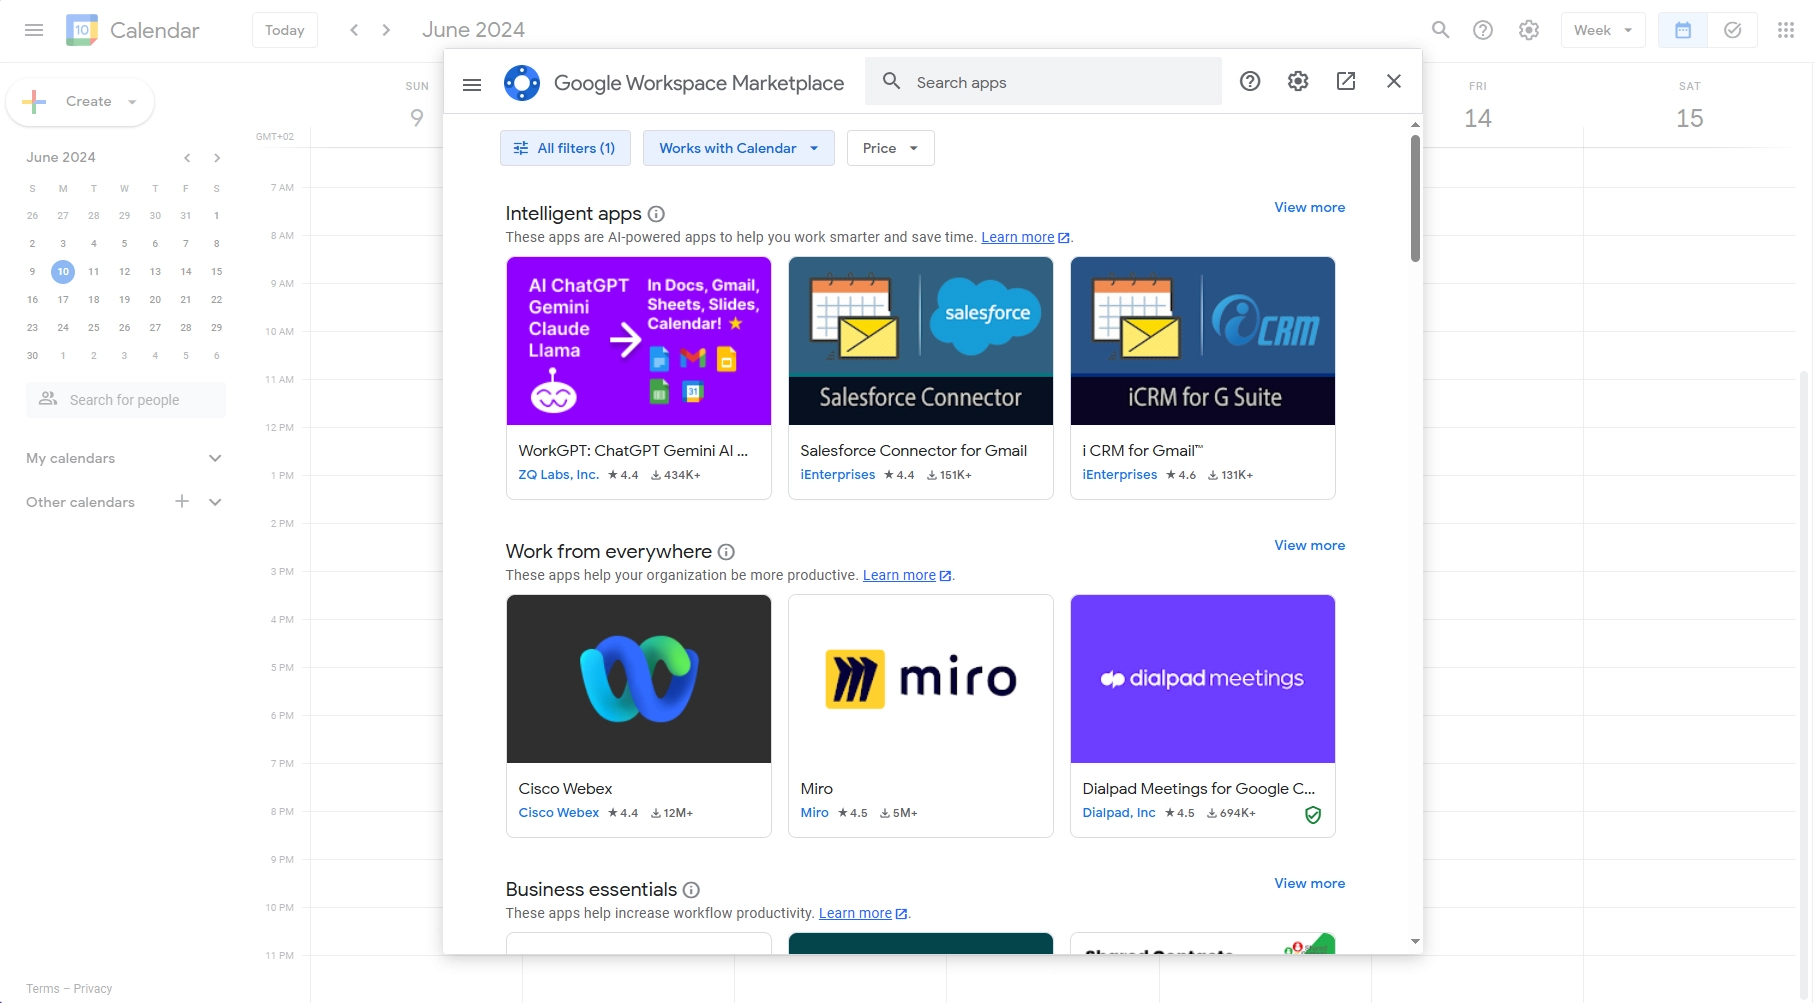Screen dimensions: 1815x1003
Task: Open the WorkGPT app thumbnail
Action: pyautogui.click(x=639, y=341)
